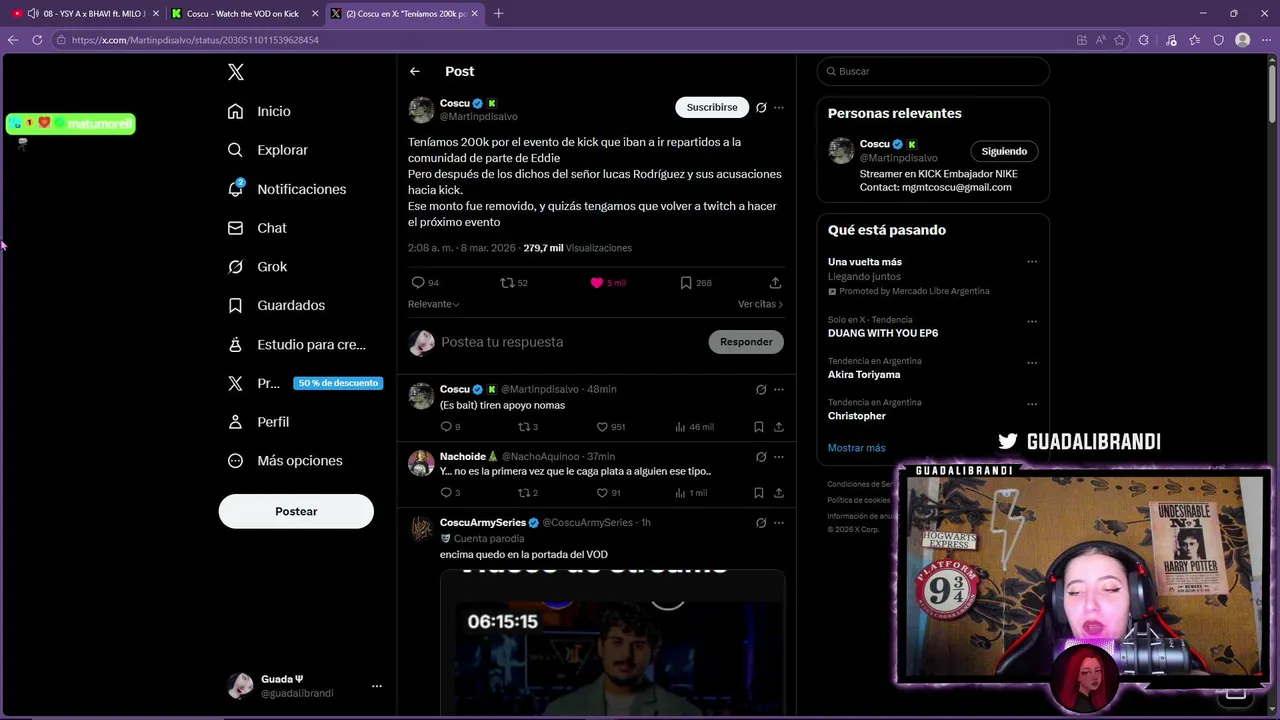Image resolution: width=1280 pixels, height=720 pixels.
Task: Open the Chat section
Action: (x=257, y=228)
